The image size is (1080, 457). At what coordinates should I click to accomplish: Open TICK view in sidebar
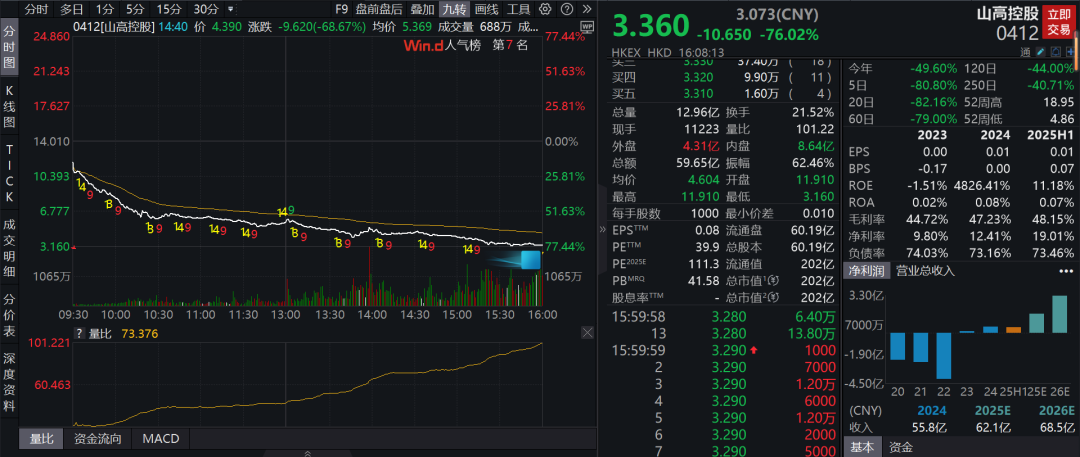pos(10,172)
